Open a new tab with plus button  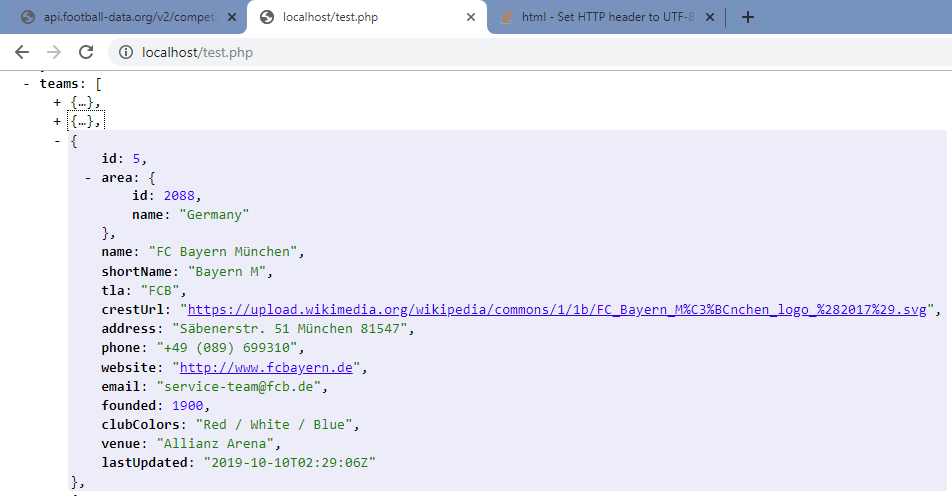748,17
